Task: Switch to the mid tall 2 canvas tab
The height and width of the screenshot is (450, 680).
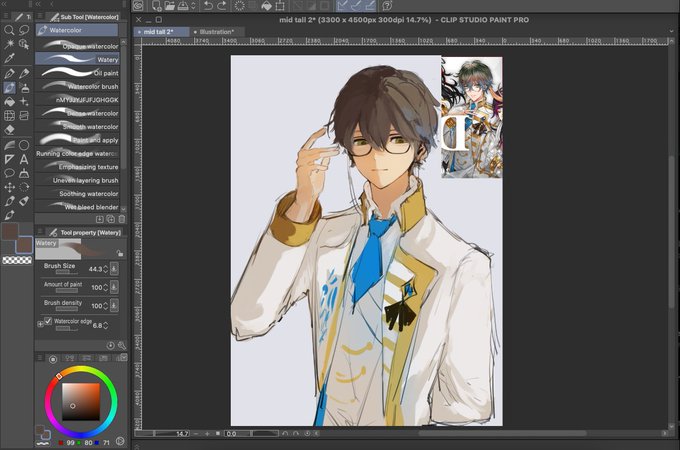Action: click(161, 32)
